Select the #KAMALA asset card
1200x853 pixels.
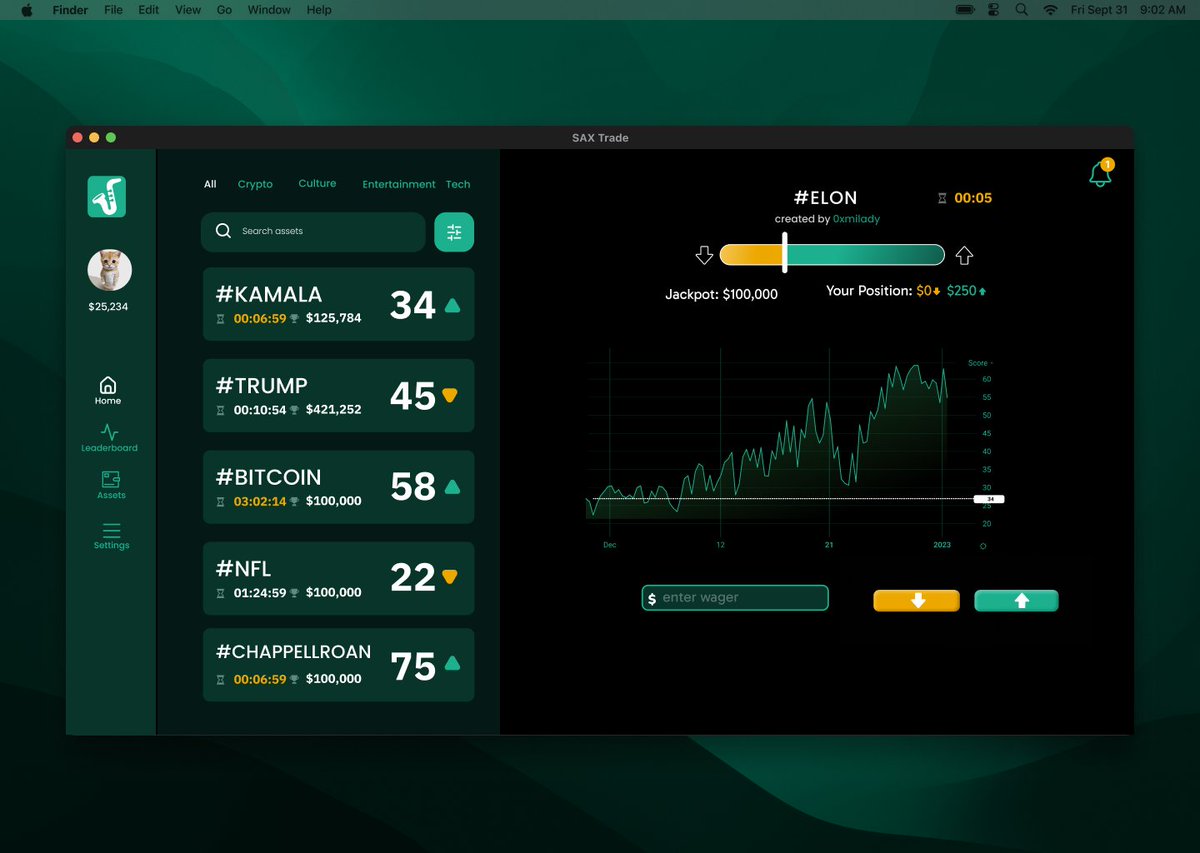338,304
